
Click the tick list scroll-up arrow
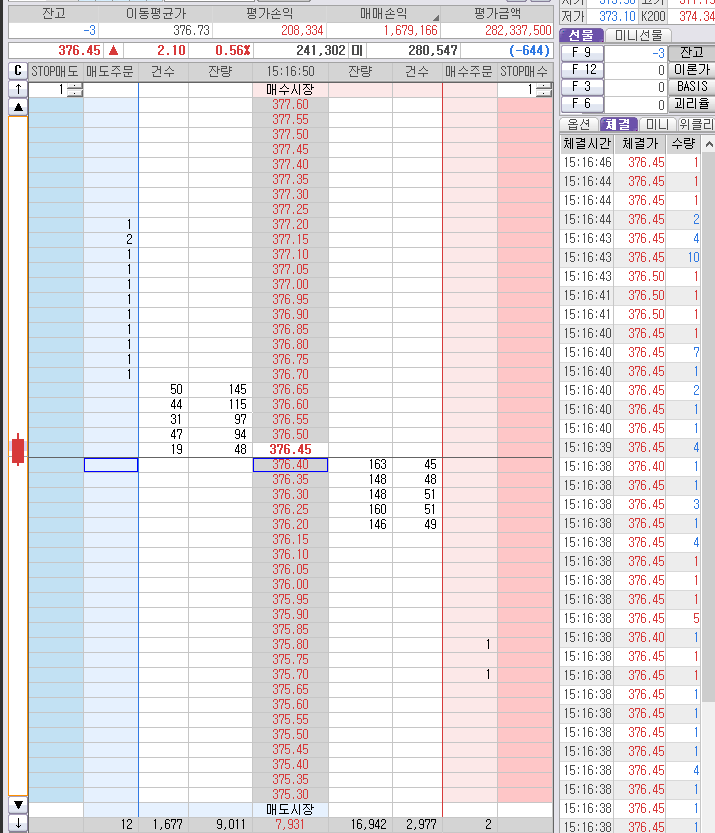(709, 144)
